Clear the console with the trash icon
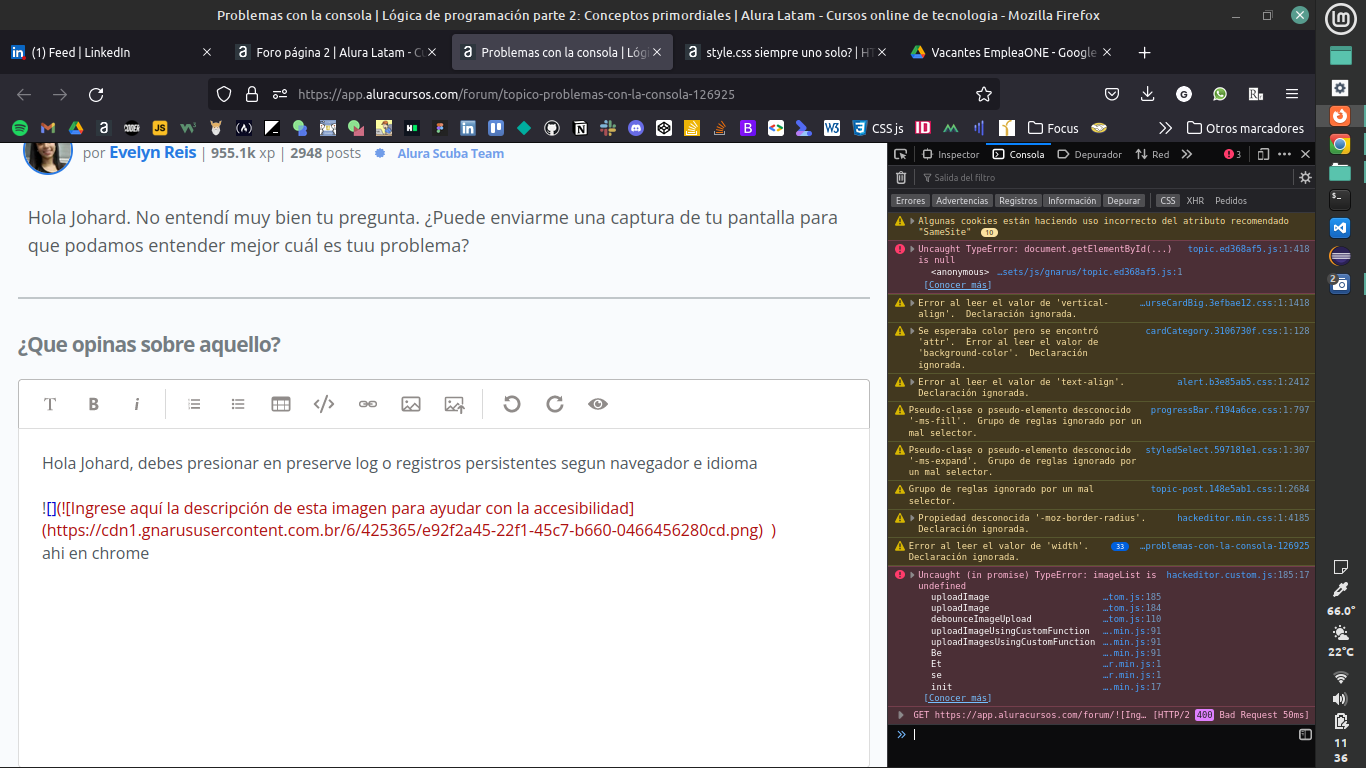Viewport: 1366px width, 768px height. coord(901,177)
